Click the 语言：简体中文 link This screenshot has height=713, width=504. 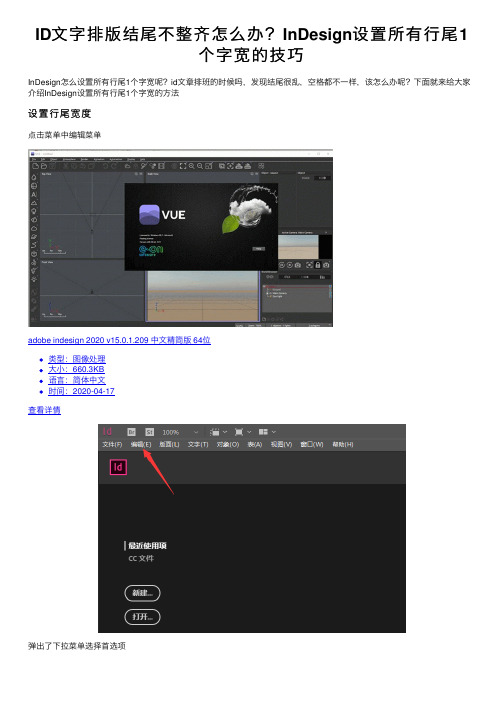point(77,380)
